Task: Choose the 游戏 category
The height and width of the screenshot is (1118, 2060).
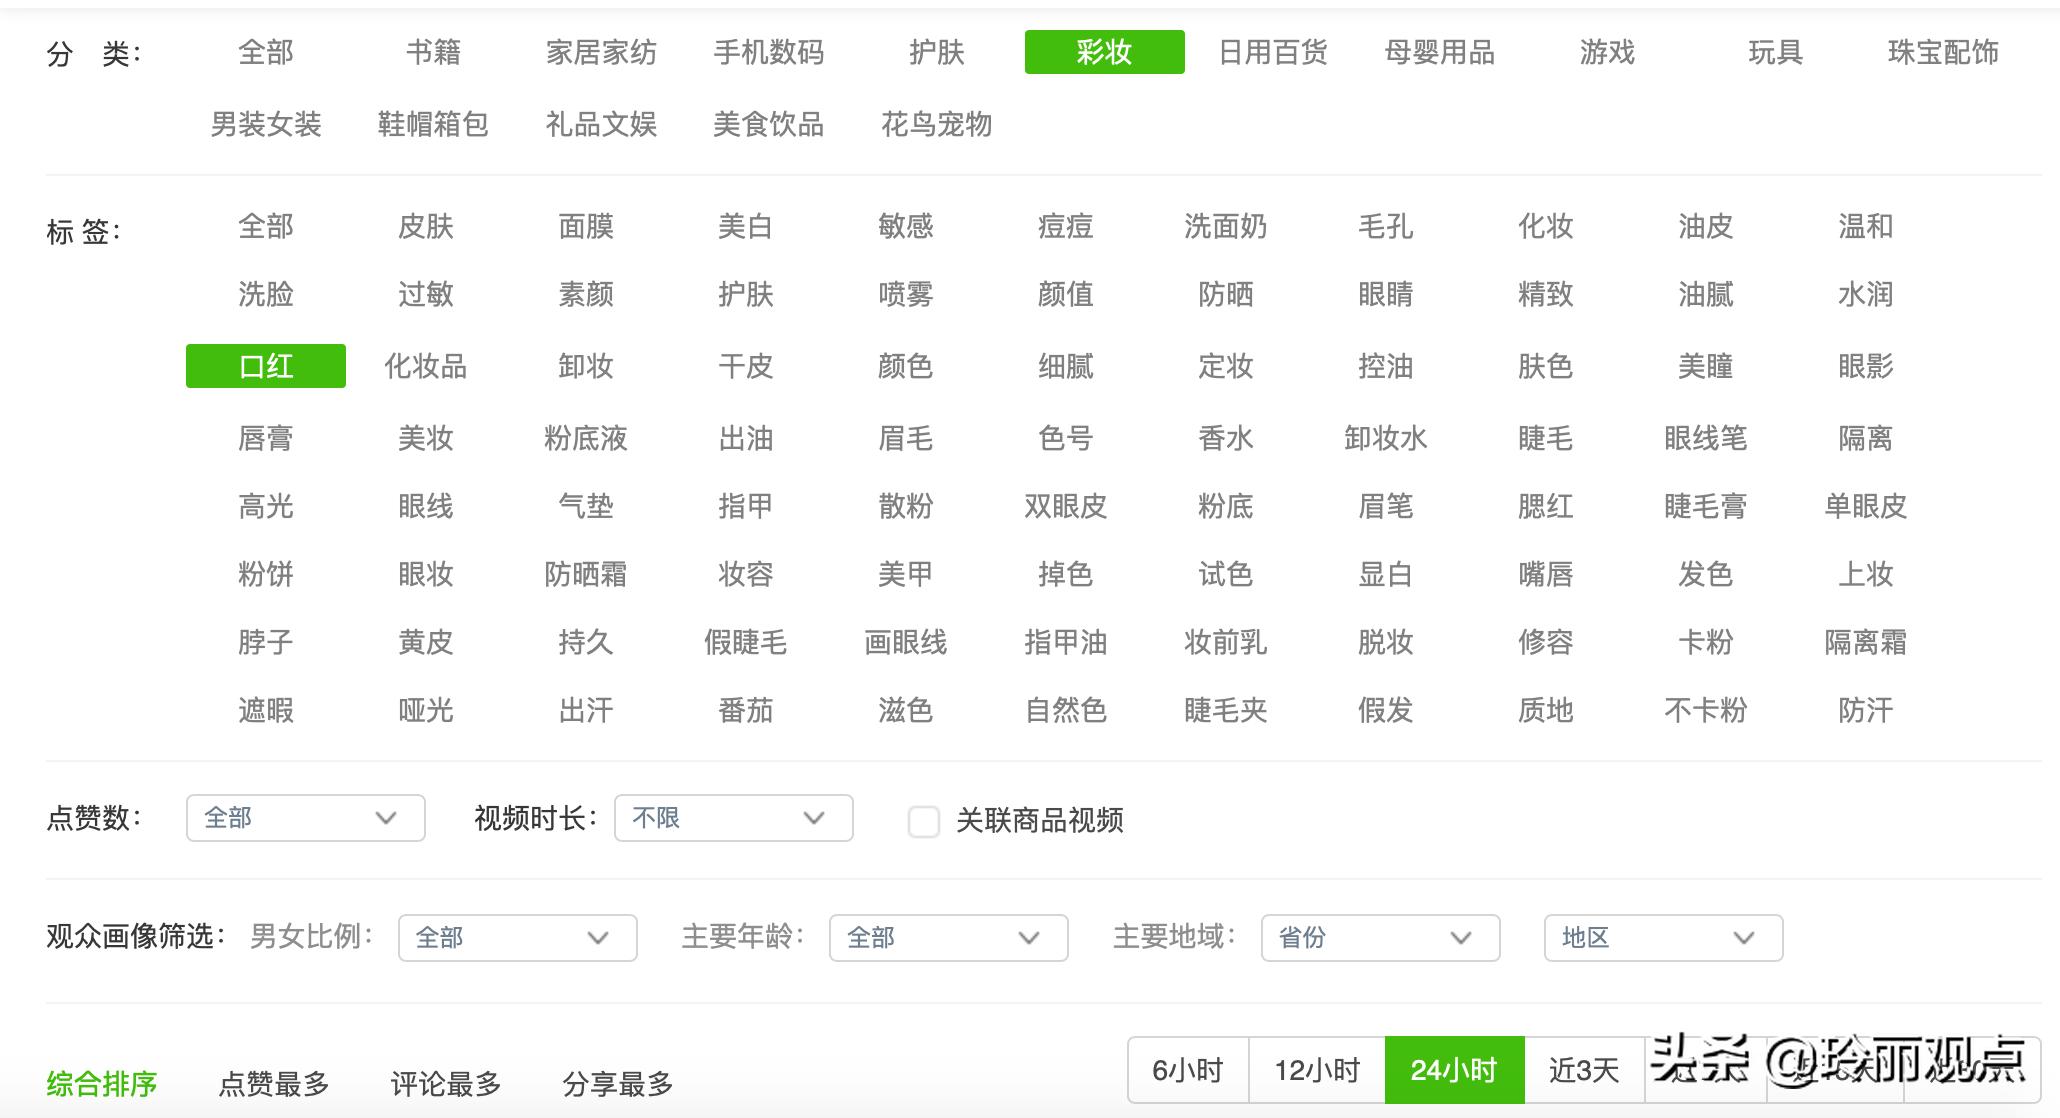Action: point(1608,52)
